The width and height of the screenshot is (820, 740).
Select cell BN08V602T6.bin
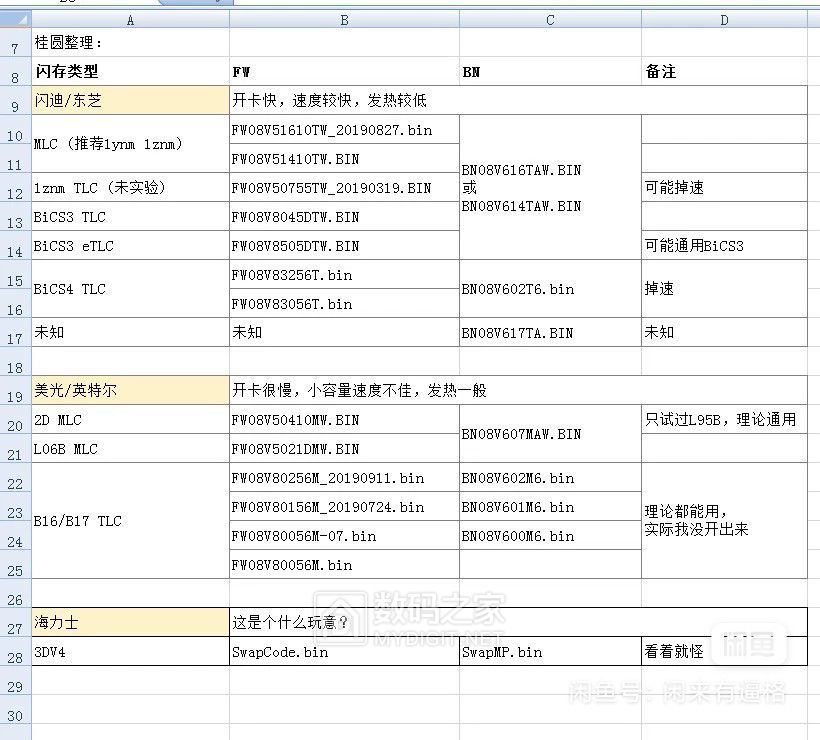[x=550, y=289]
